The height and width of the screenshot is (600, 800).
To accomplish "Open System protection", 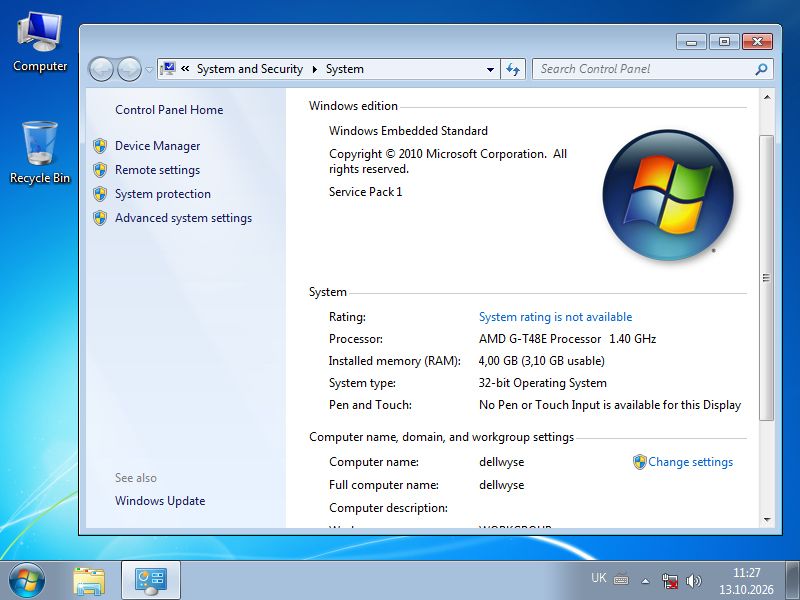I will point(163,194).
